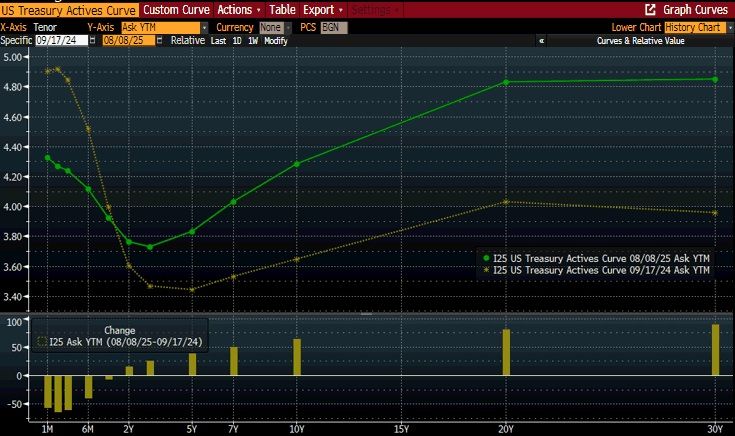Click the Graph Curves pop-out icon
The height and width of the screenshot is (436, 735).
pyautogui.click(x=650, y=9)
